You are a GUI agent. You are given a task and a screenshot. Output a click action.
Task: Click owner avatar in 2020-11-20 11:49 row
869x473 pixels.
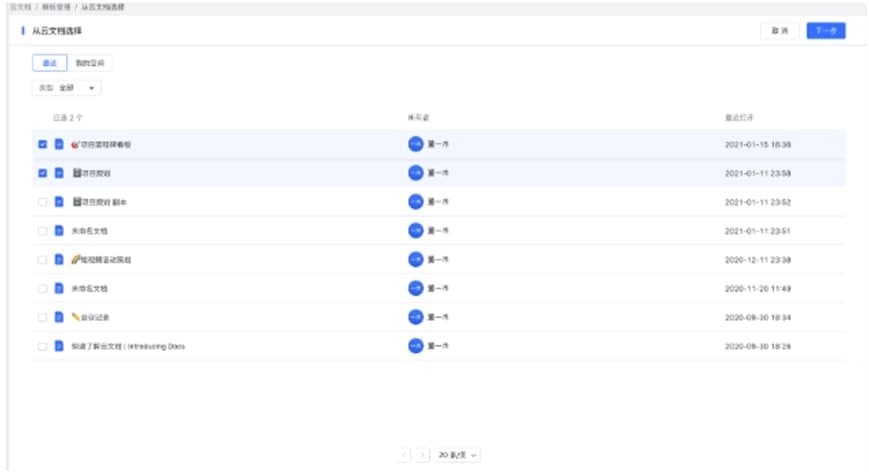tap(415, 289)
